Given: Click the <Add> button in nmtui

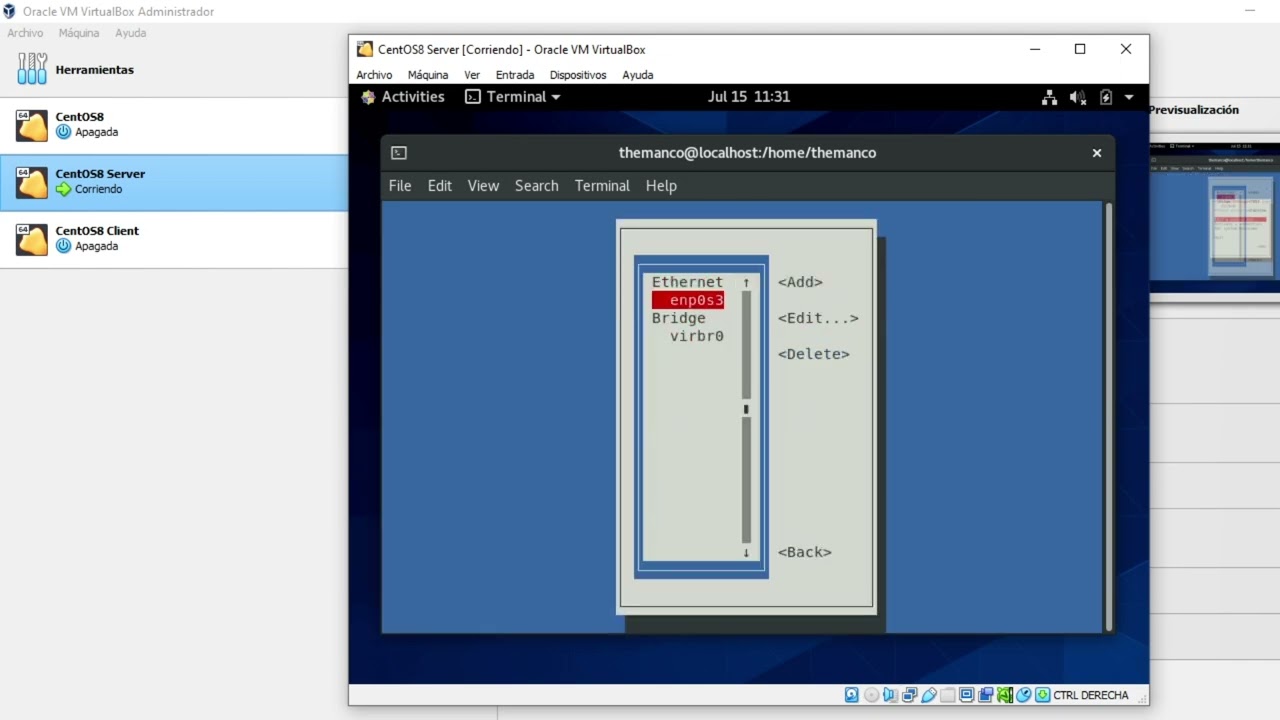Looking at the screenshot, I should [800, 282].
